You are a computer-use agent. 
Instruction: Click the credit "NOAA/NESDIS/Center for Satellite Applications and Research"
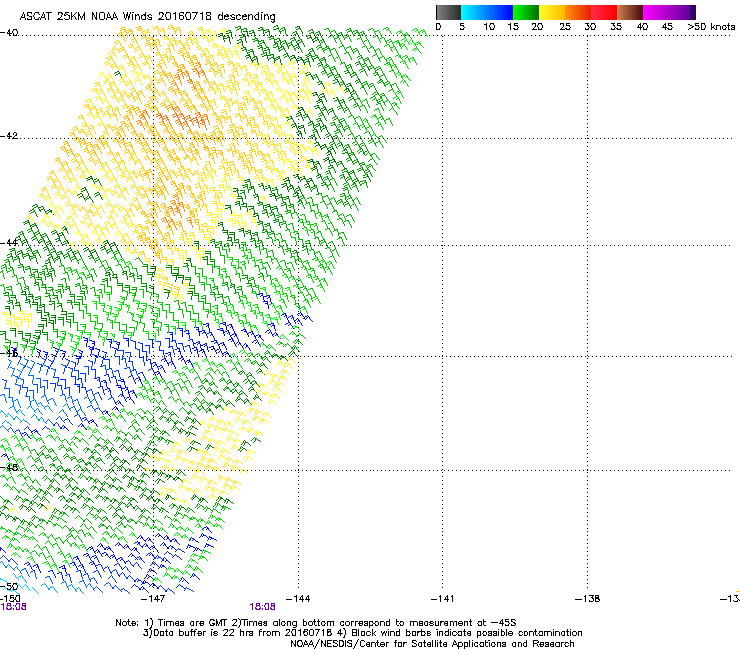point(432,644)
